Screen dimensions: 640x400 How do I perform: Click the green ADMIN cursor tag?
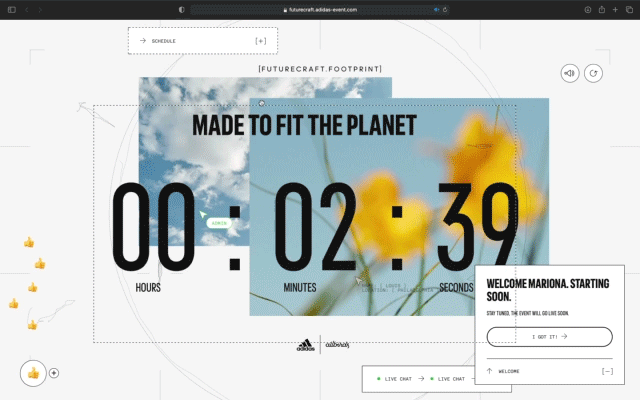coord(219,223)
